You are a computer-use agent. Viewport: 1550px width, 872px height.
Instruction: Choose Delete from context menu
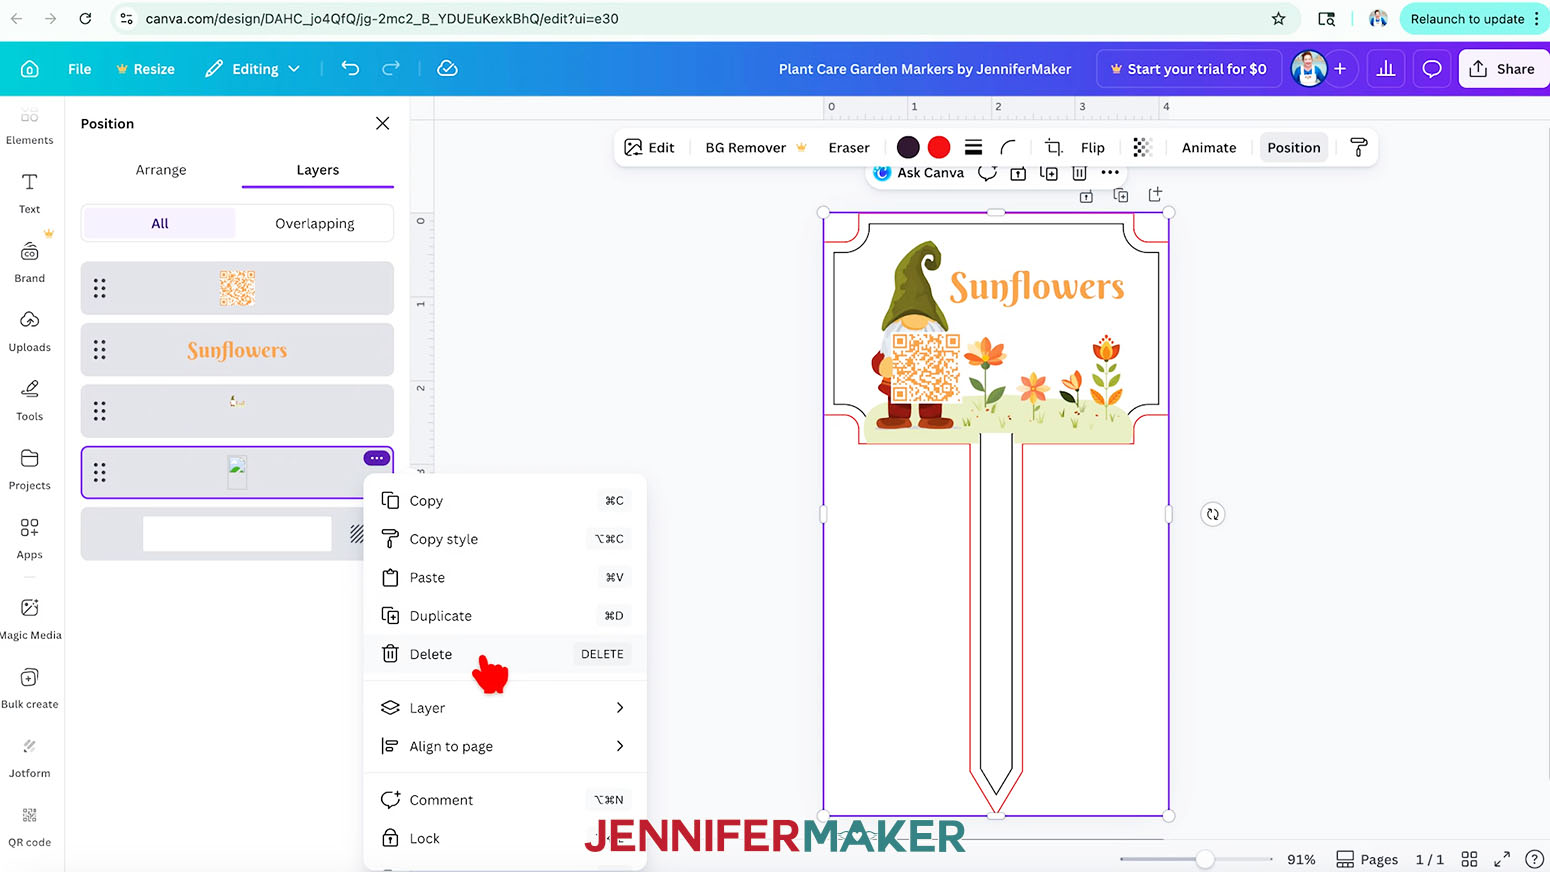pyautogui.click(x=504, y=654)
